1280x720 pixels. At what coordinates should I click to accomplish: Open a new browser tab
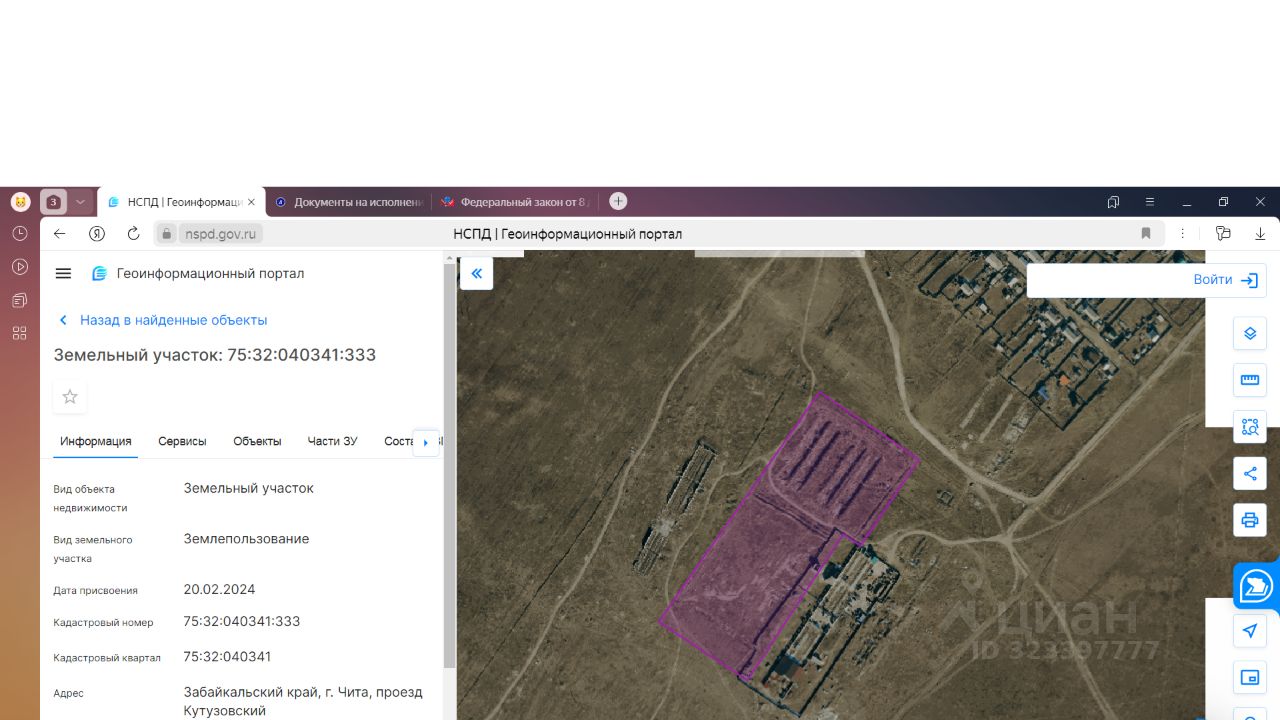coord(618,201)
